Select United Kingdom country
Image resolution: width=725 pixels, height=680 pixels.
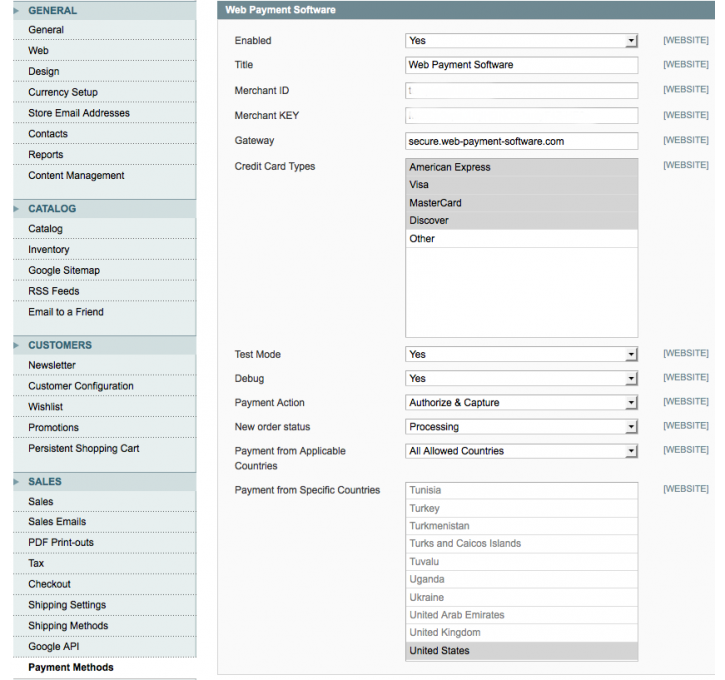tap(522, 632)
